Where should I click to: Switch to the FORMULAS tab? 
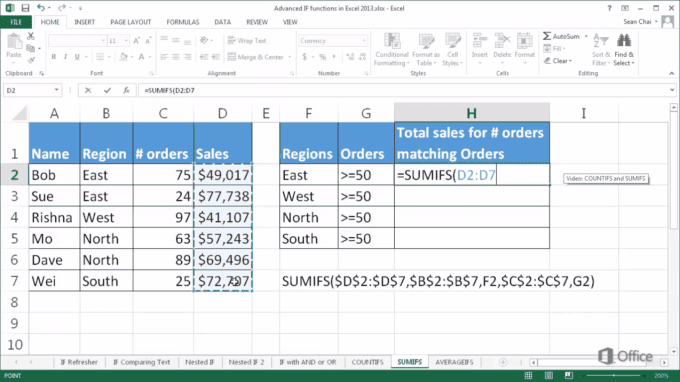pos(183,22)
